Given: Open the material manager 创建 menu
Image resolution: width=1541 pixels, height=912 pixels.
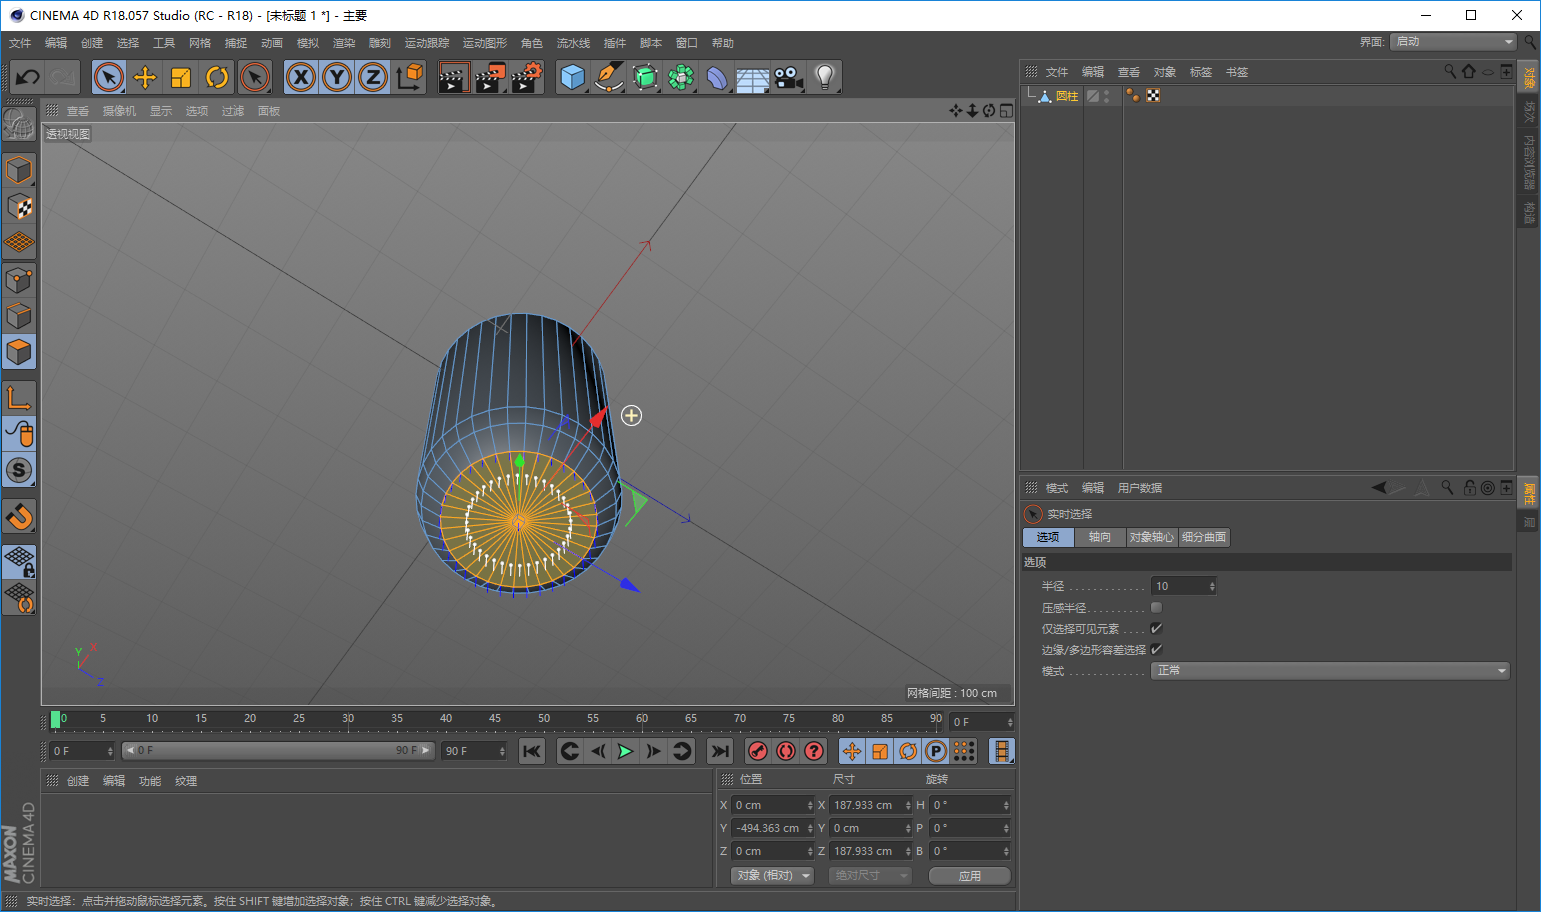Looking at the screenshot, I should coord(78,781).
